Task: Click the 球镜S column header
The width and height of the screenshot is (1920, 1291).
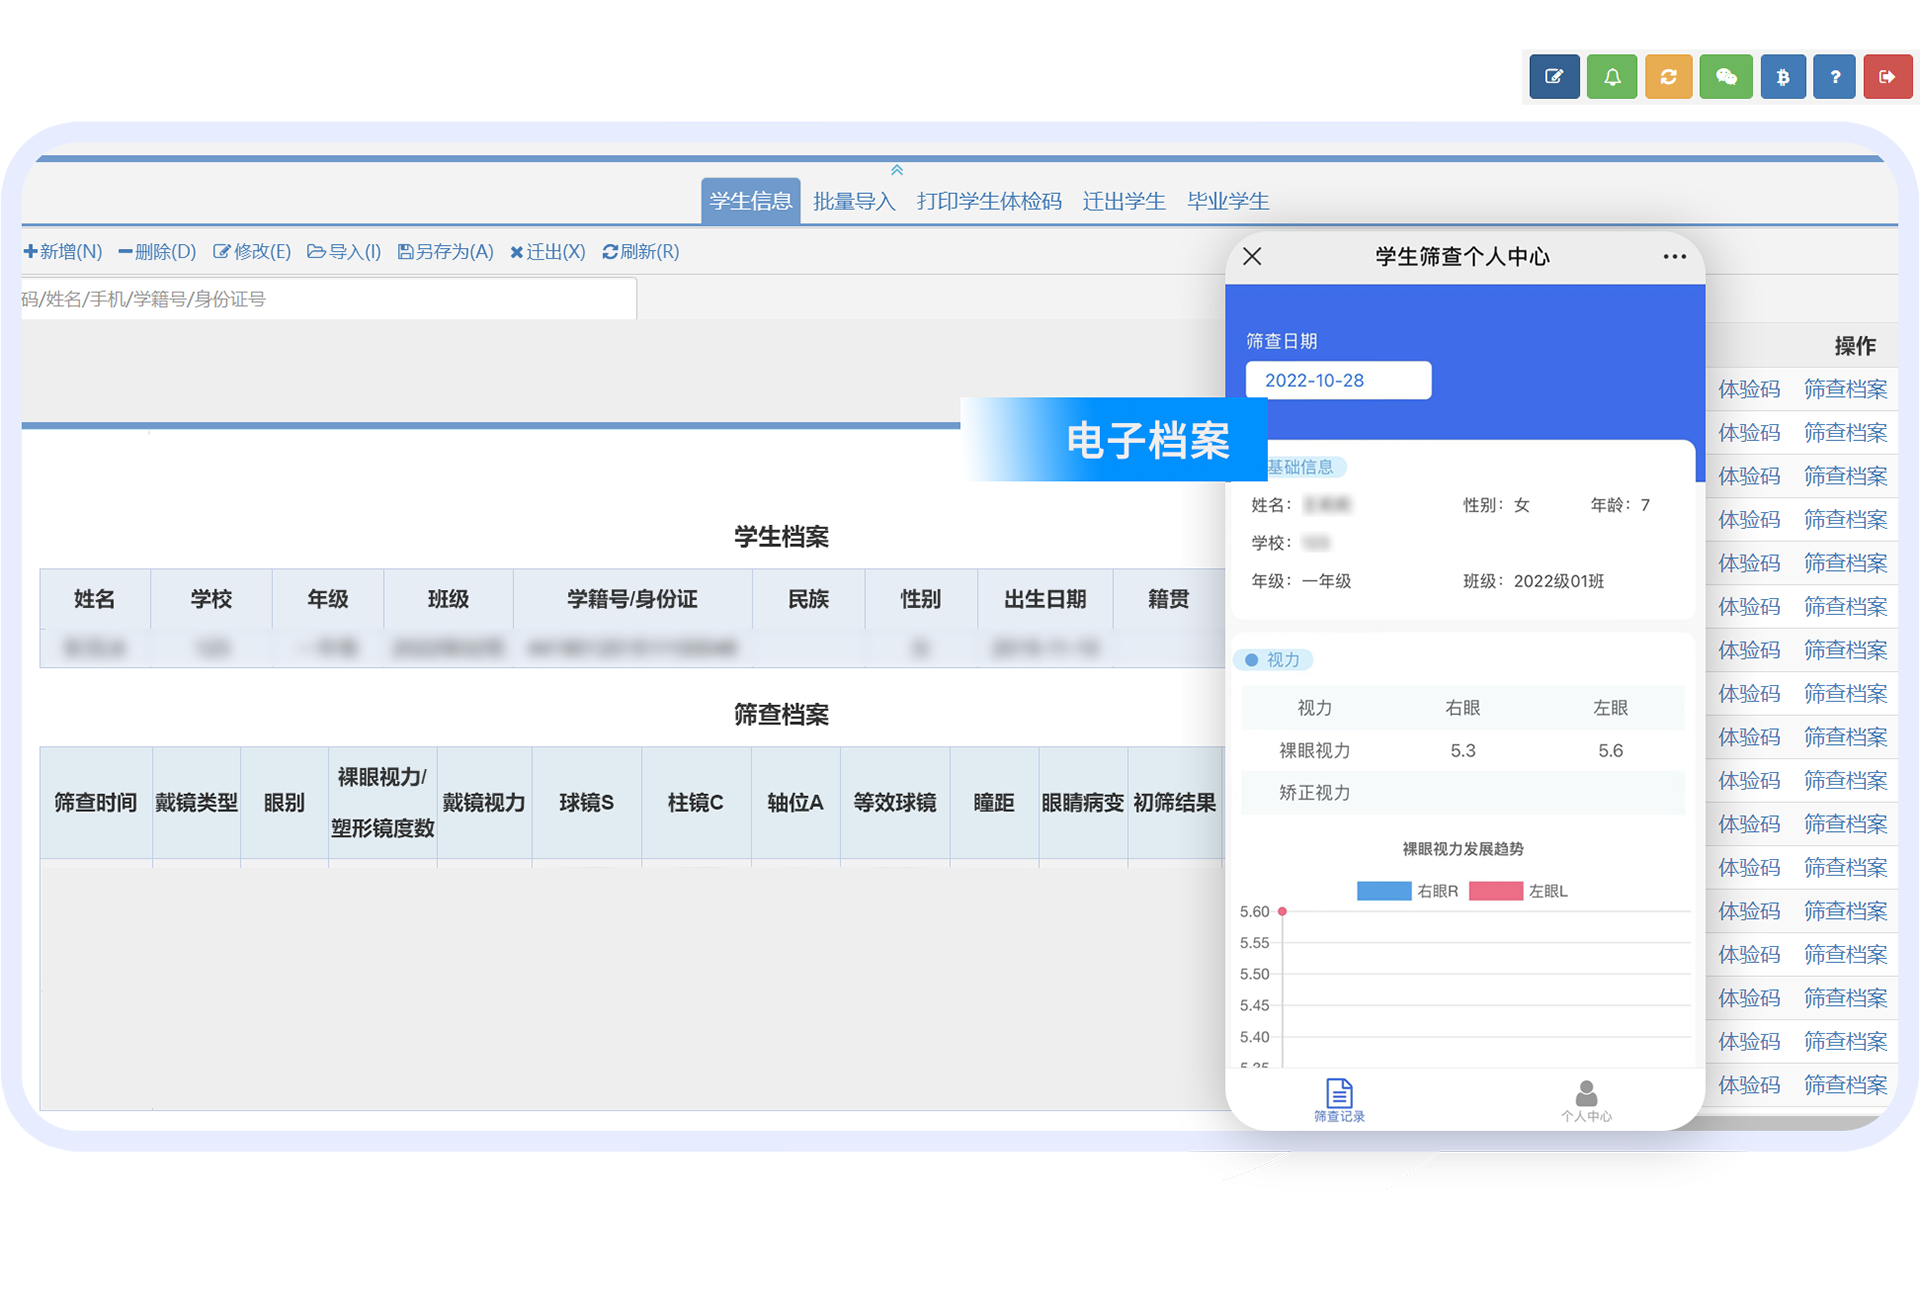Action: [x=586, y=802]
